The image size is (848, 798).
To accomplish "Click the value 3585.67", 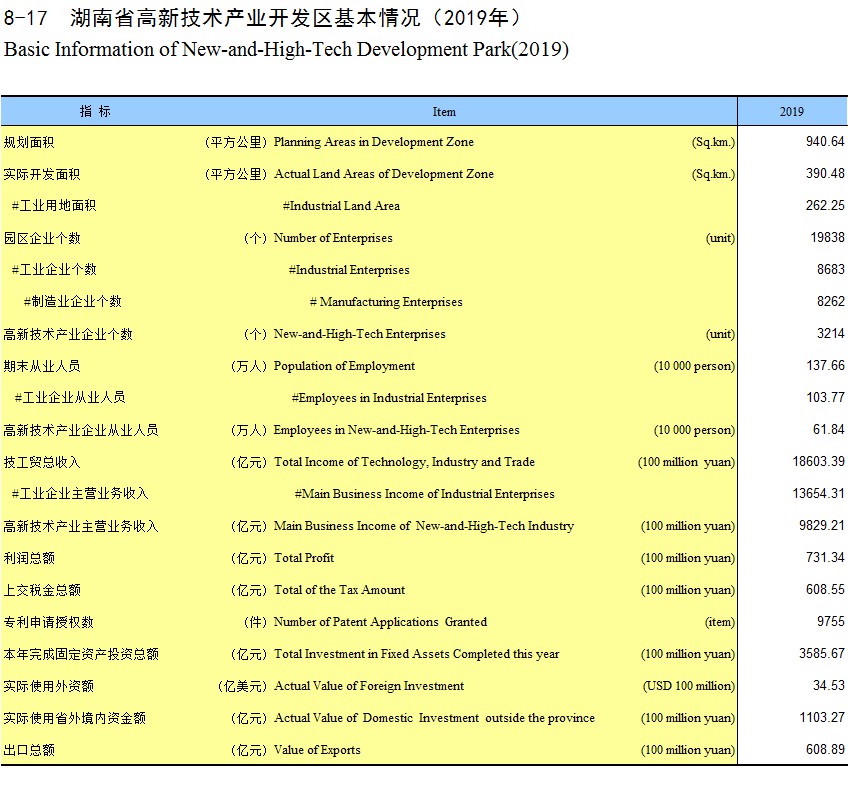I will (822, 653).
